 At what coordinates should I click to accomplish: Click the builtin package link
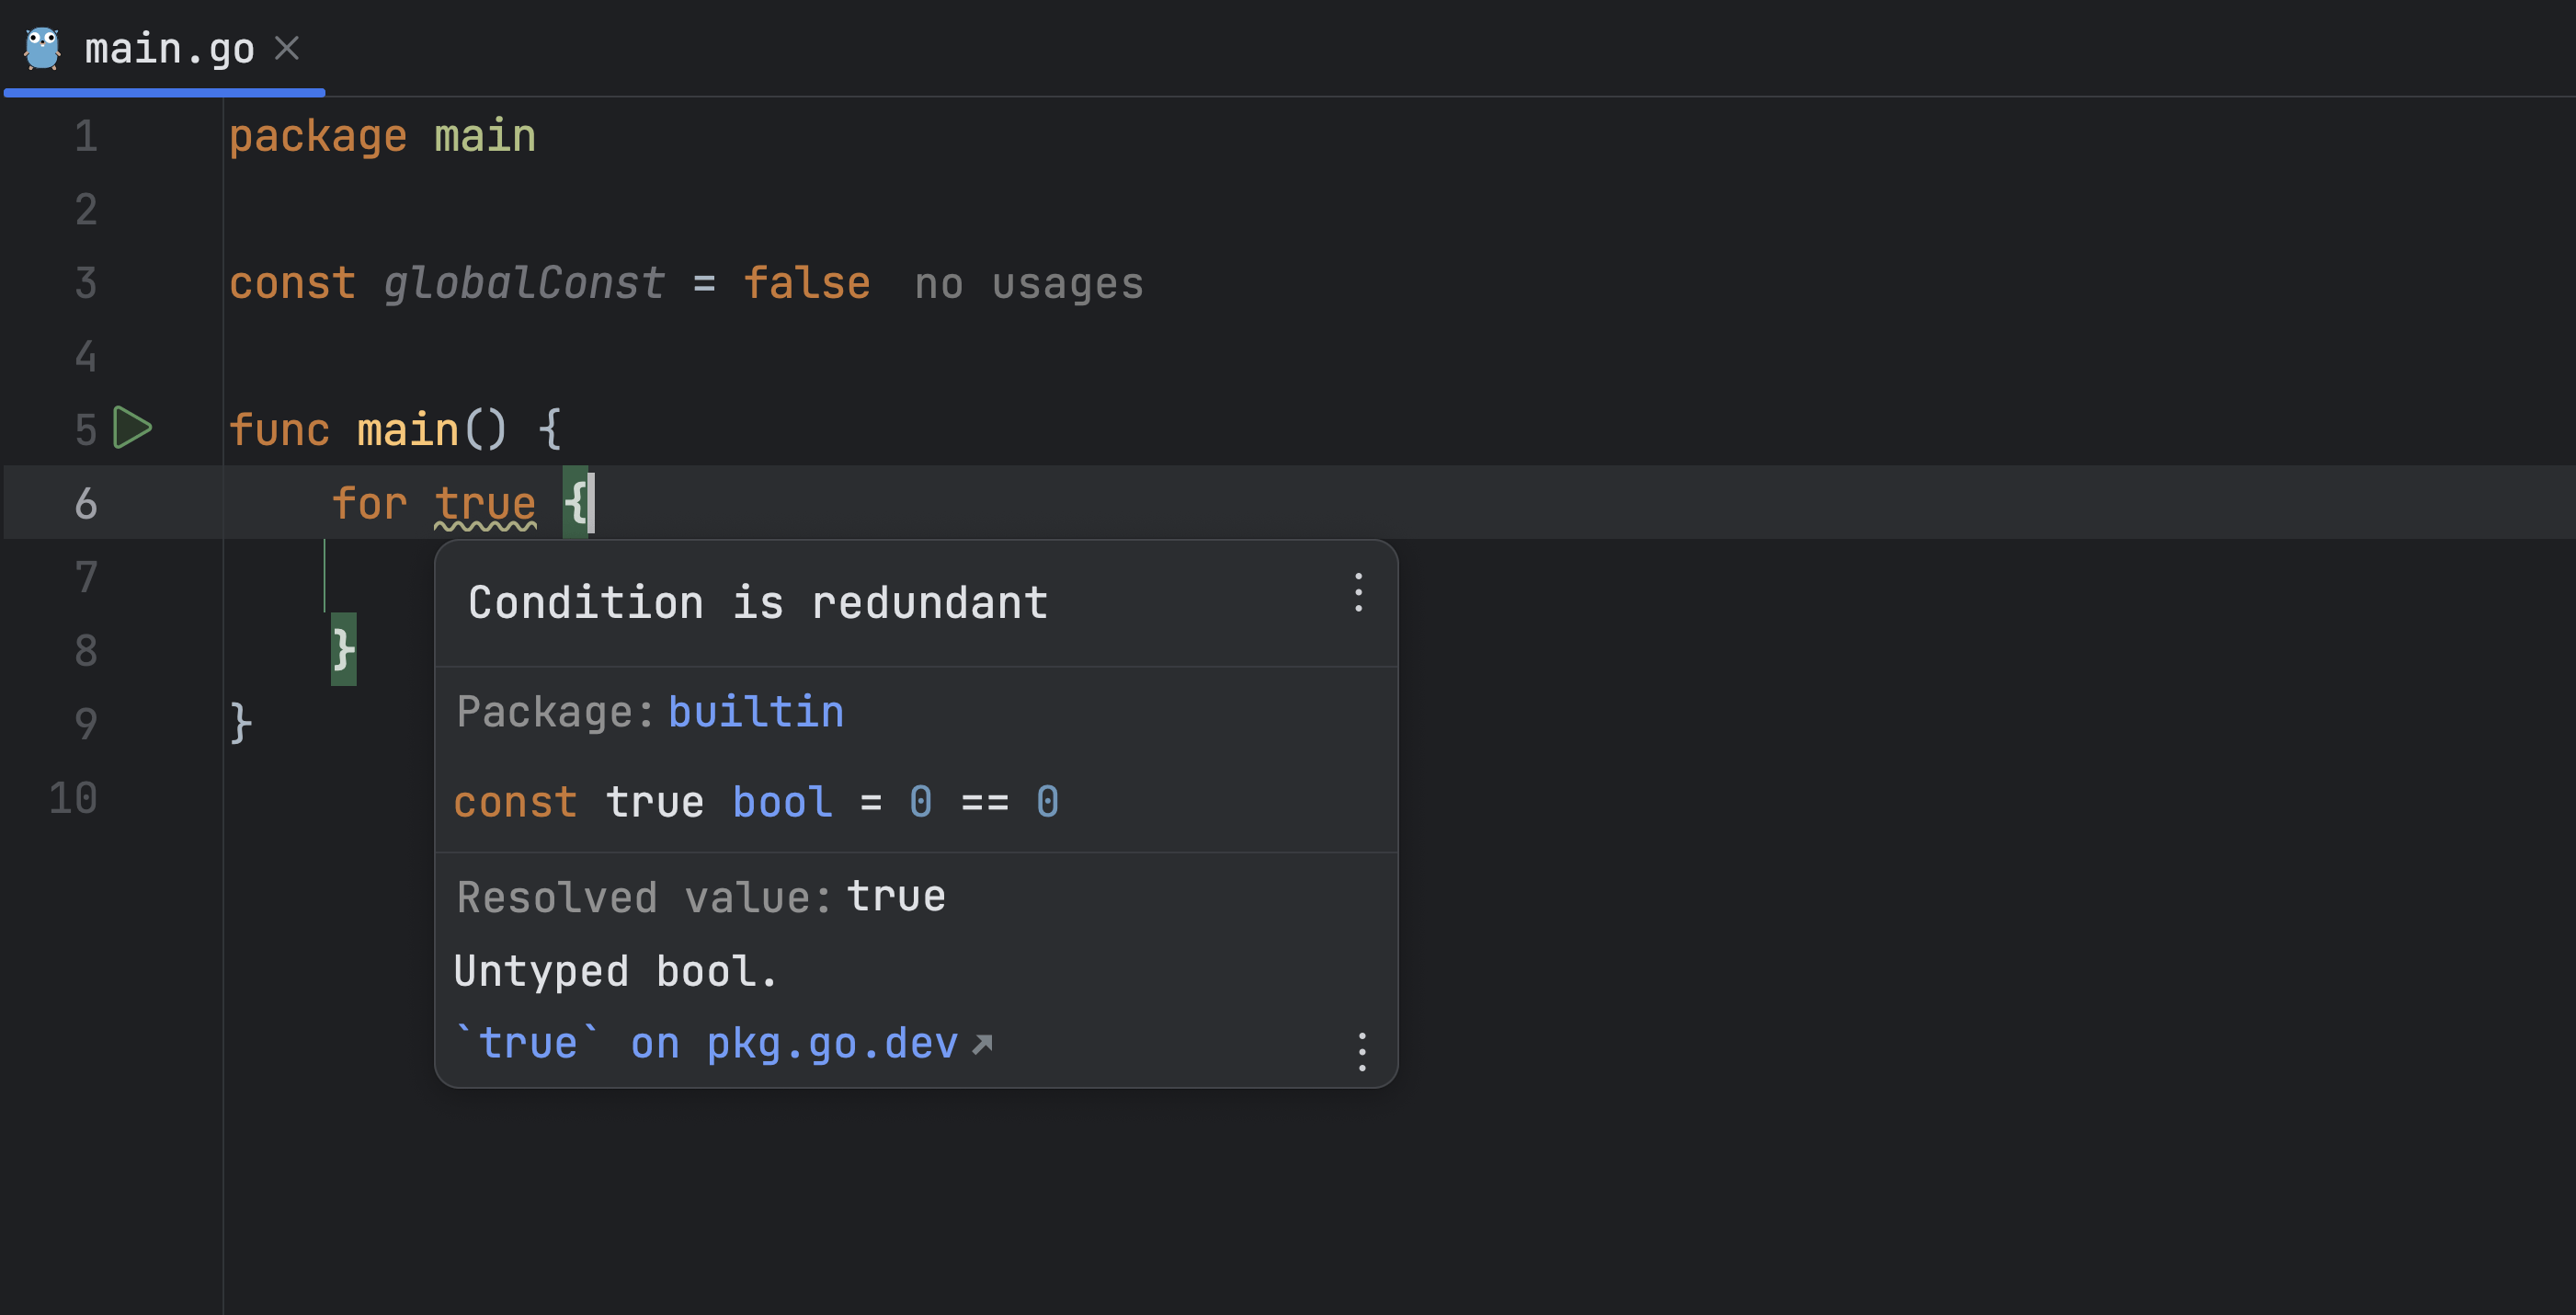[x=755, y=712]
